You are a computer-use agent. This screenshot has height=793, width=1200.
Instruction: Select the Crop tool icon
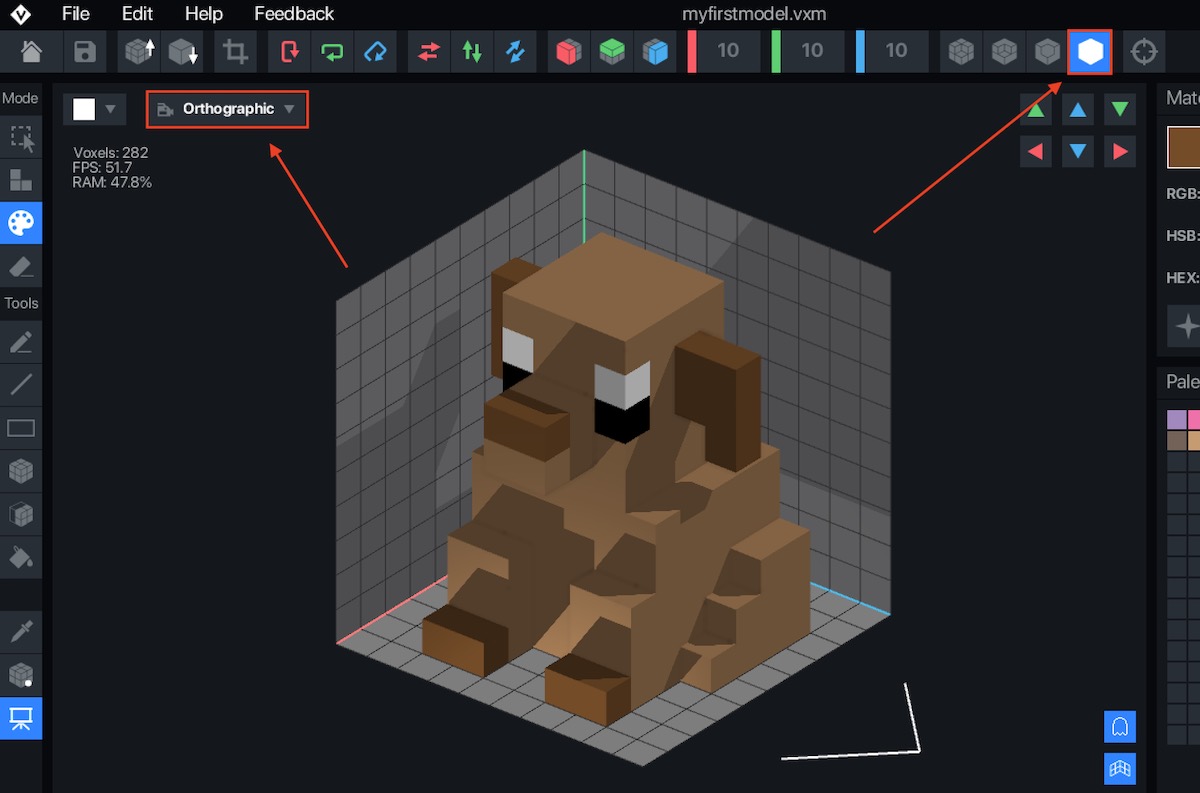point(236,51)
